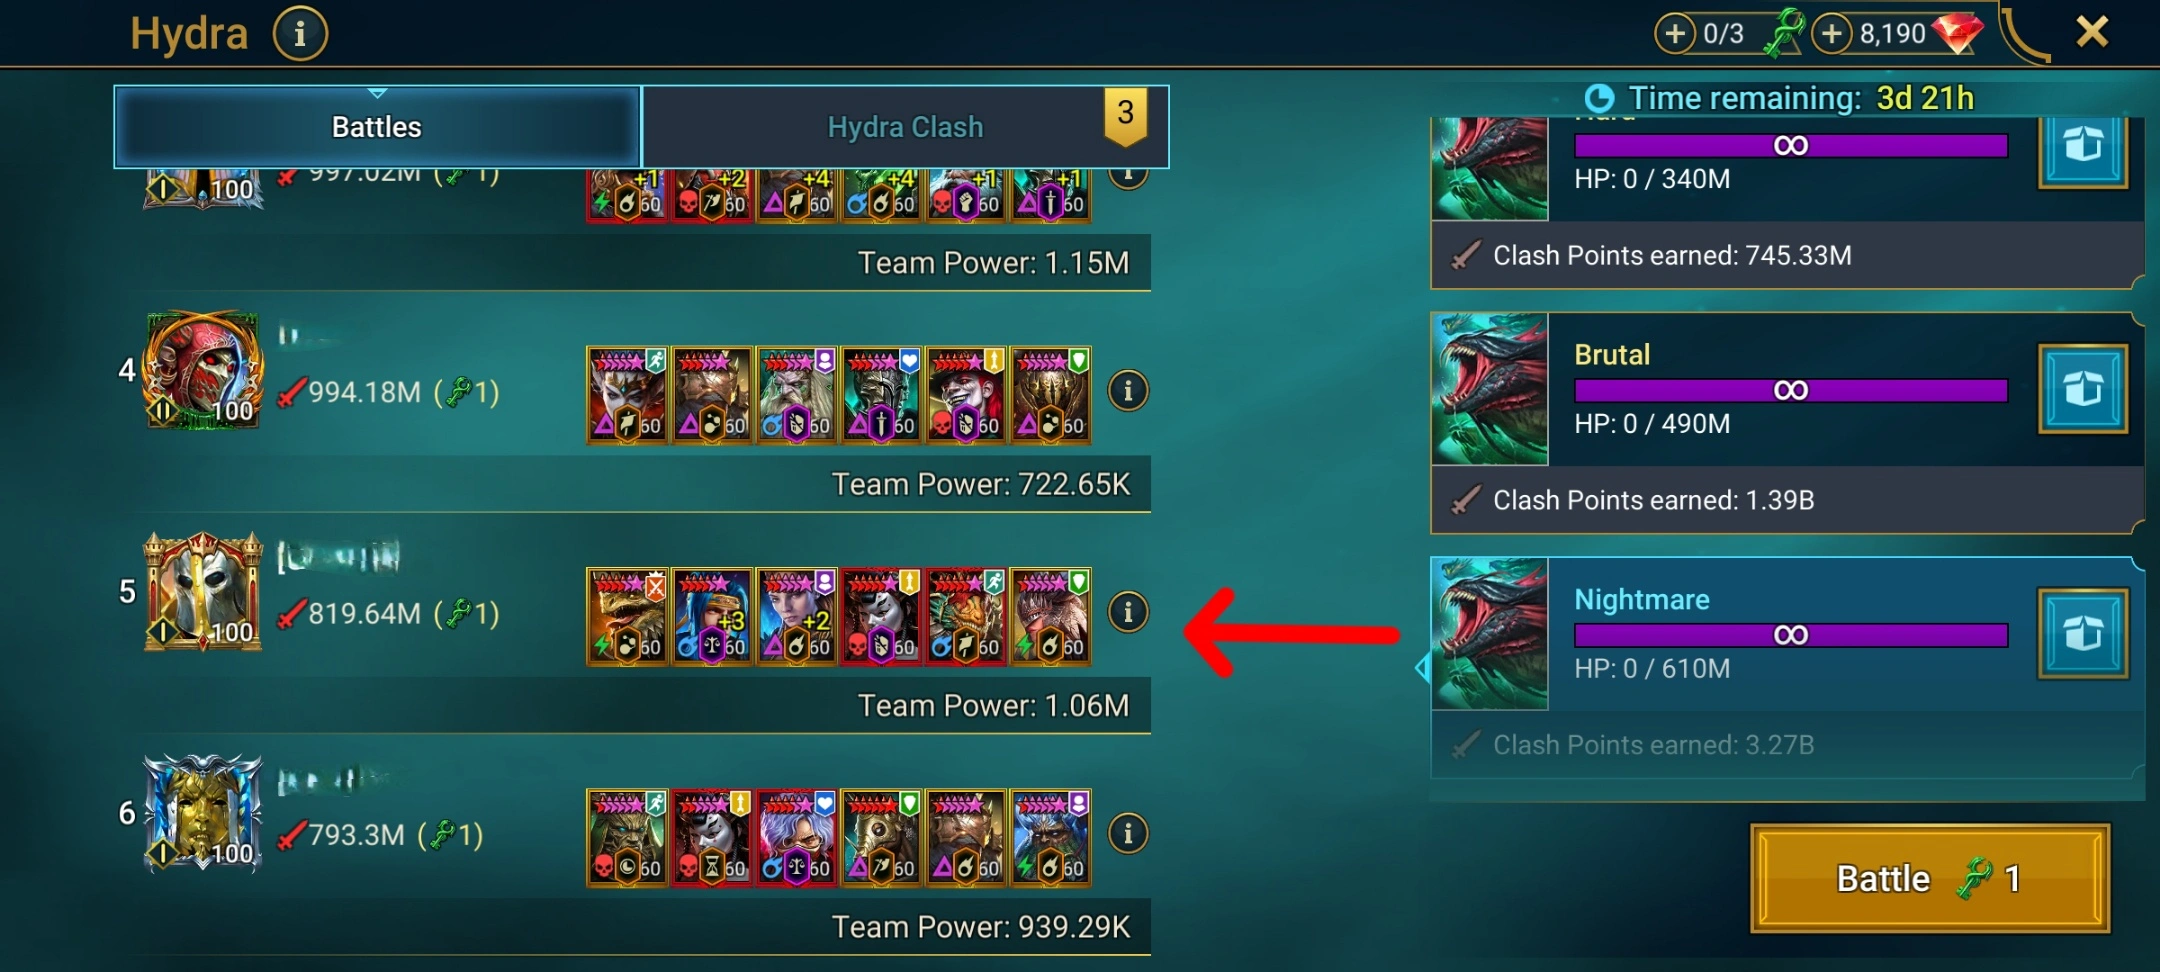Select the Brutal difficulty card
2160x972 pixels.
1787,423
